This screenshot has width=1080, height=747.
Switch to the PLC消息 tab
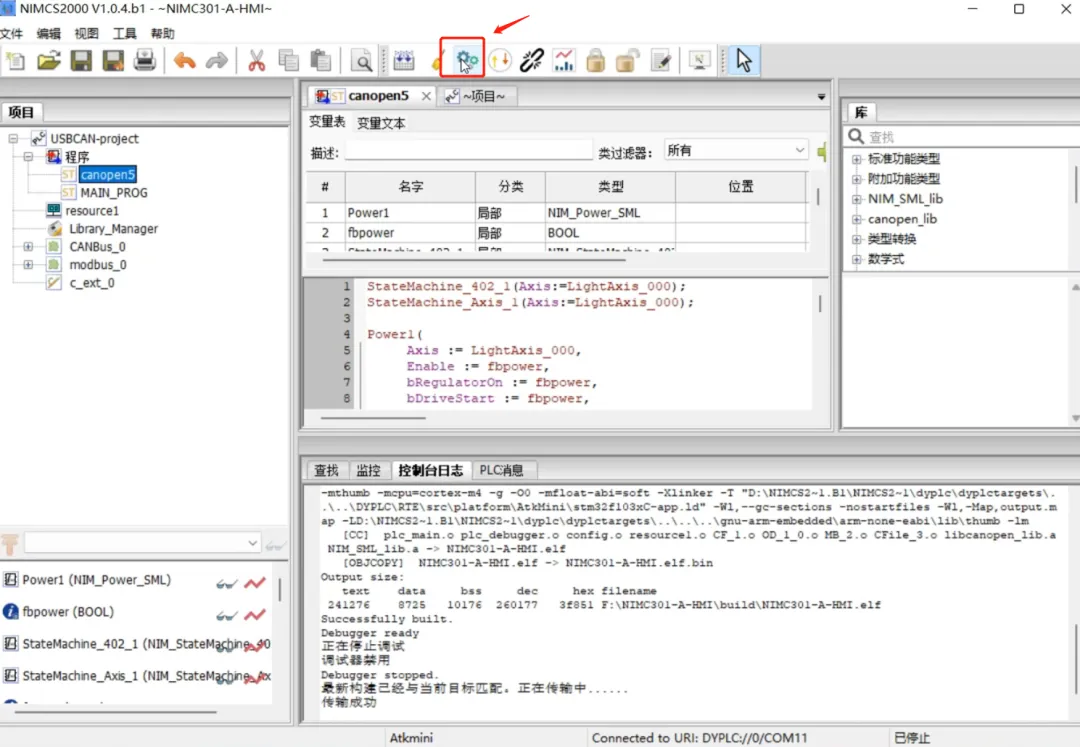[501, 470]
